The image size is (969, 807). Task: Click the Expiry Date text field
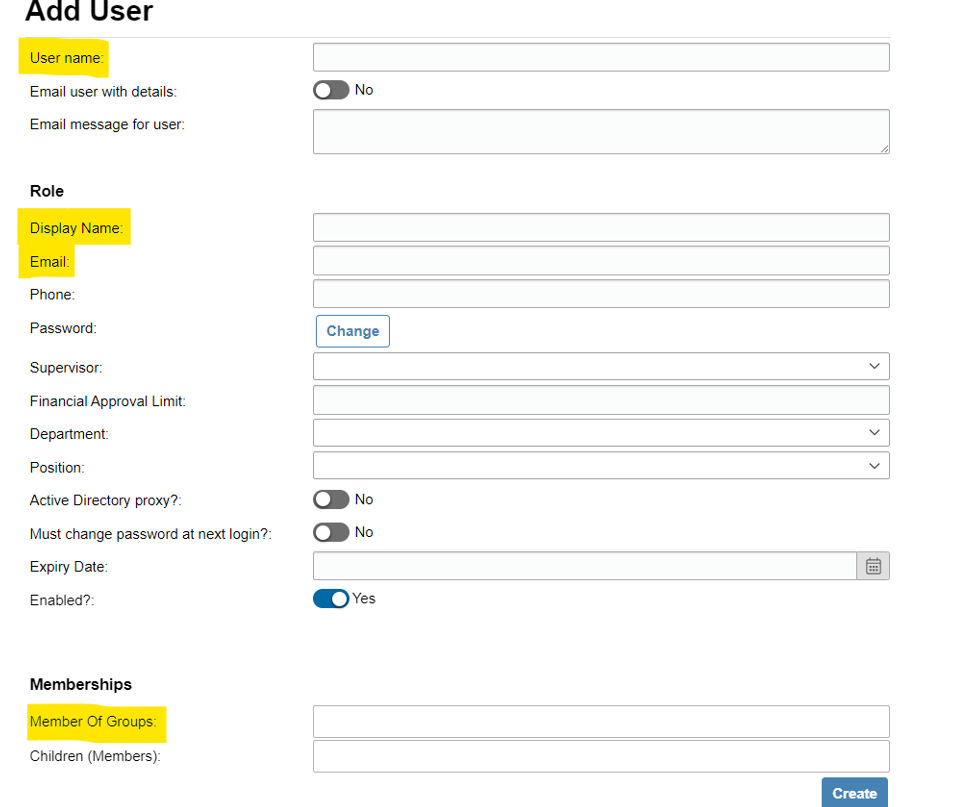(x=585, y=566)
